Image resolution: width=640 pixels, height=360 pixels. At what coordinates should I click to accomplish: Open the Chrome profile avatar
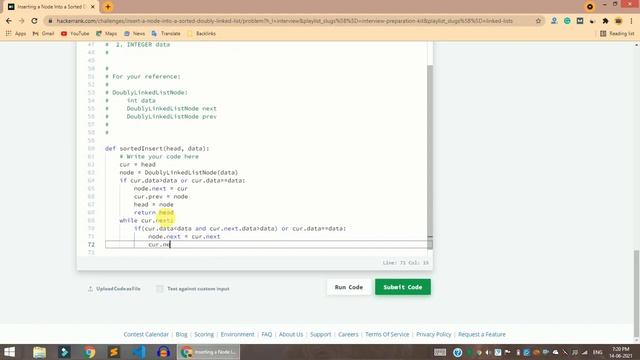[x=619, y=21]
